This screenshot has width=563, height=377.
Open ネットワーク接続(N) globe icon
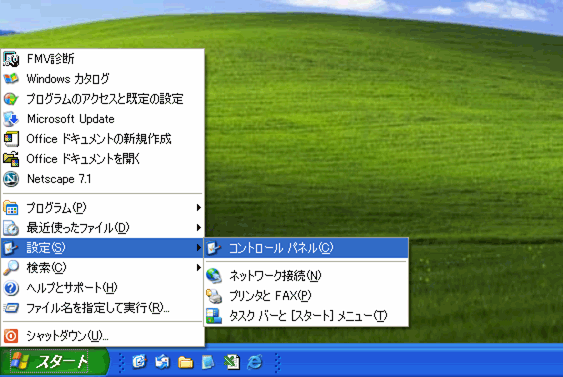click(214, 276)
